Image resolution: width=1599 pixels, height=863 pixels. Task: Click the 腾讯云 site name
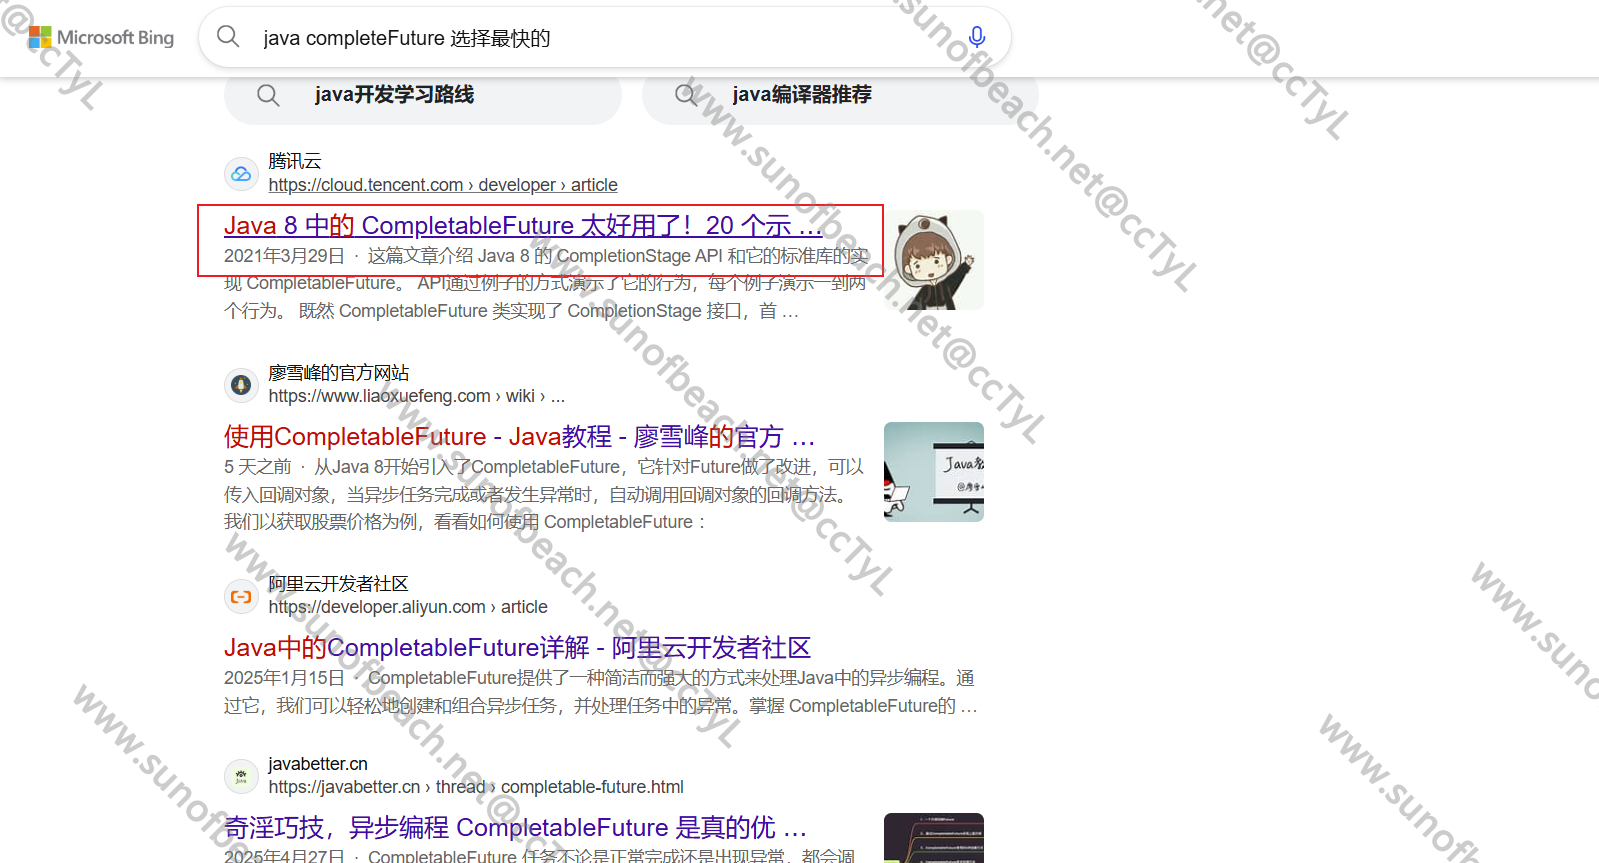point(295,161)
